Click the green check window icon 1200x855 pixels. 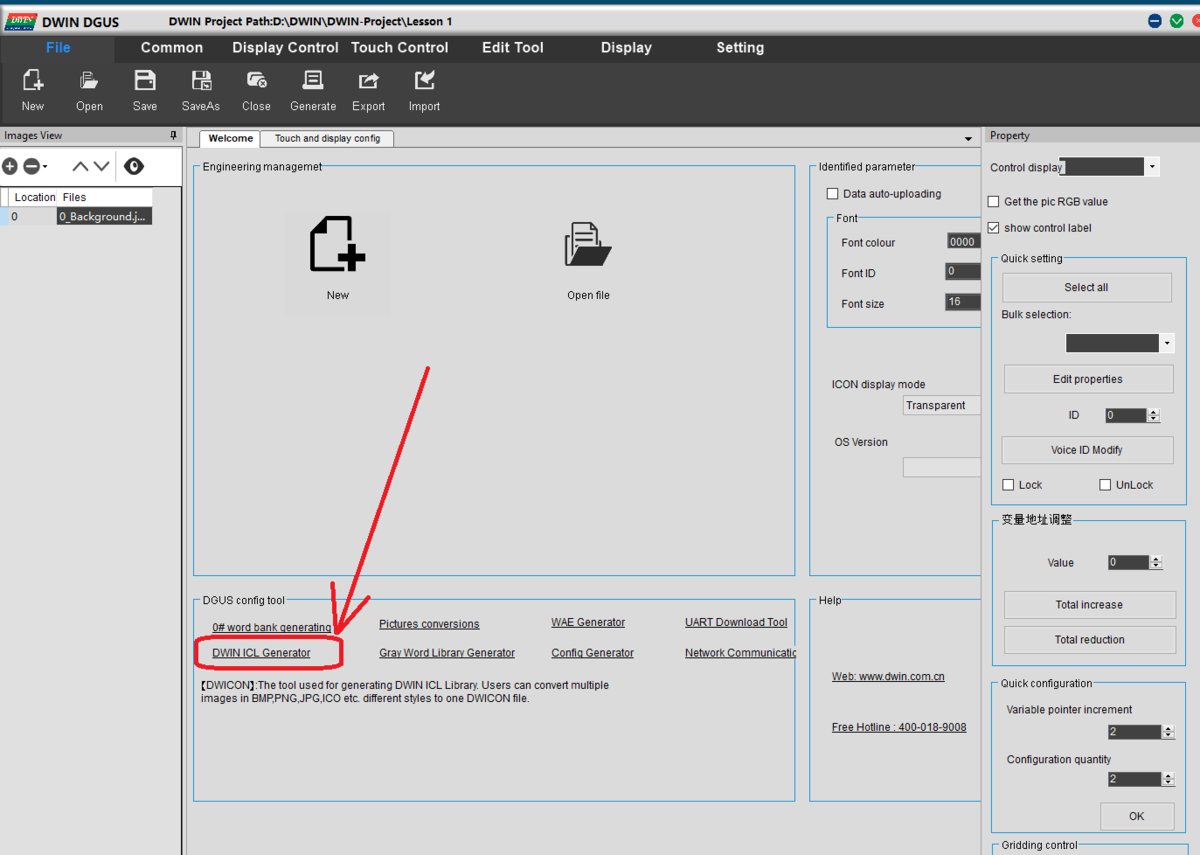1177,21
